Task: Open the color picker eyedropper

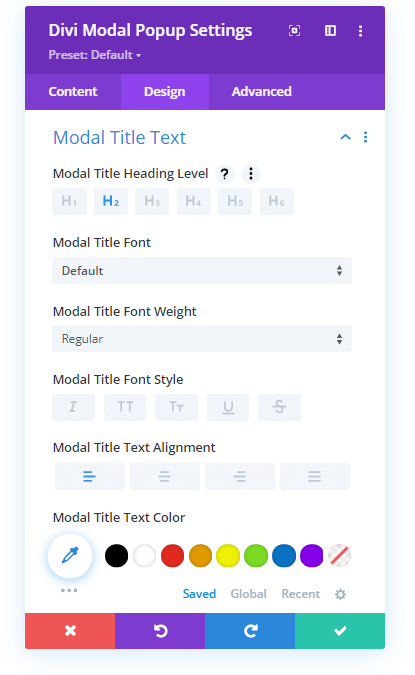Action: point(70,555)
